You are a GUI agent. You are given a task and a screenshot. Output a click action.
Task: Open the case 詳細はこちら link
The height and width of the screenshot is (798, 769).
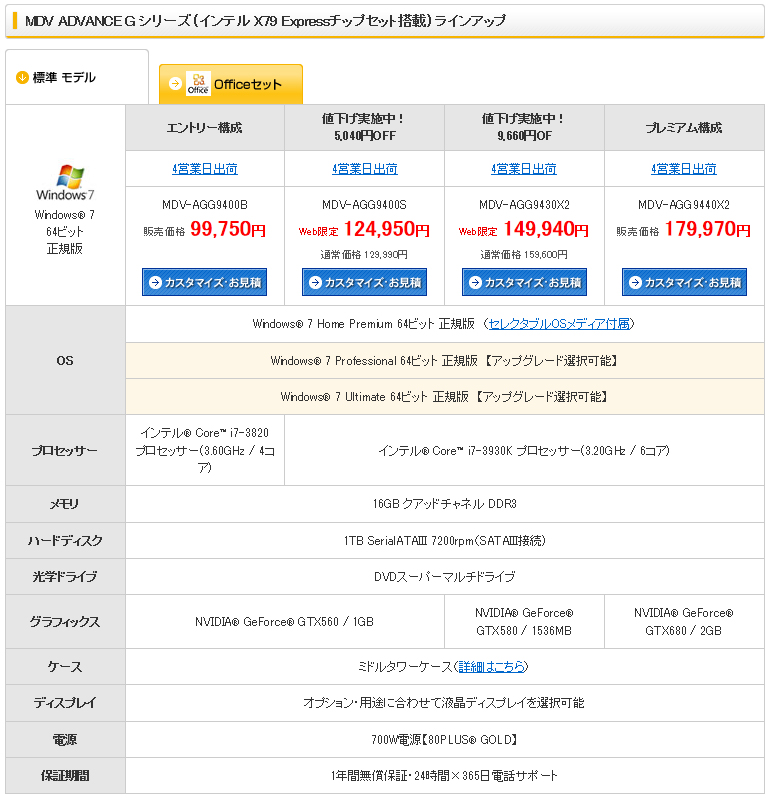[491, 666]
